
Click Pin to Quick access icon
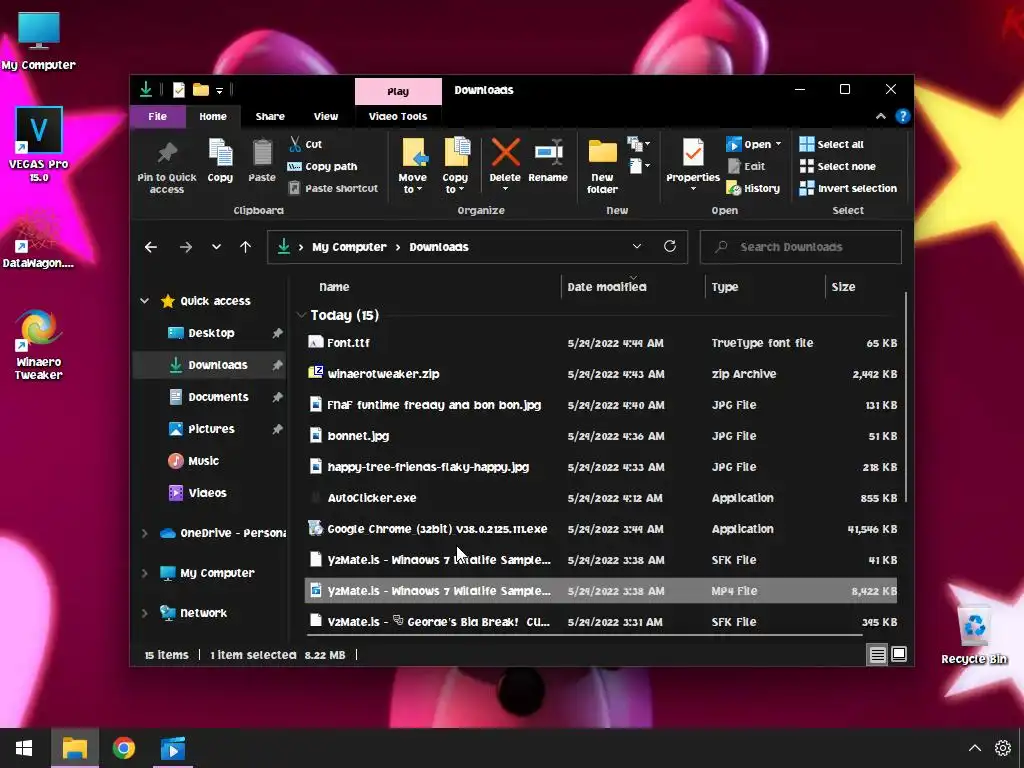coord(167,154)
